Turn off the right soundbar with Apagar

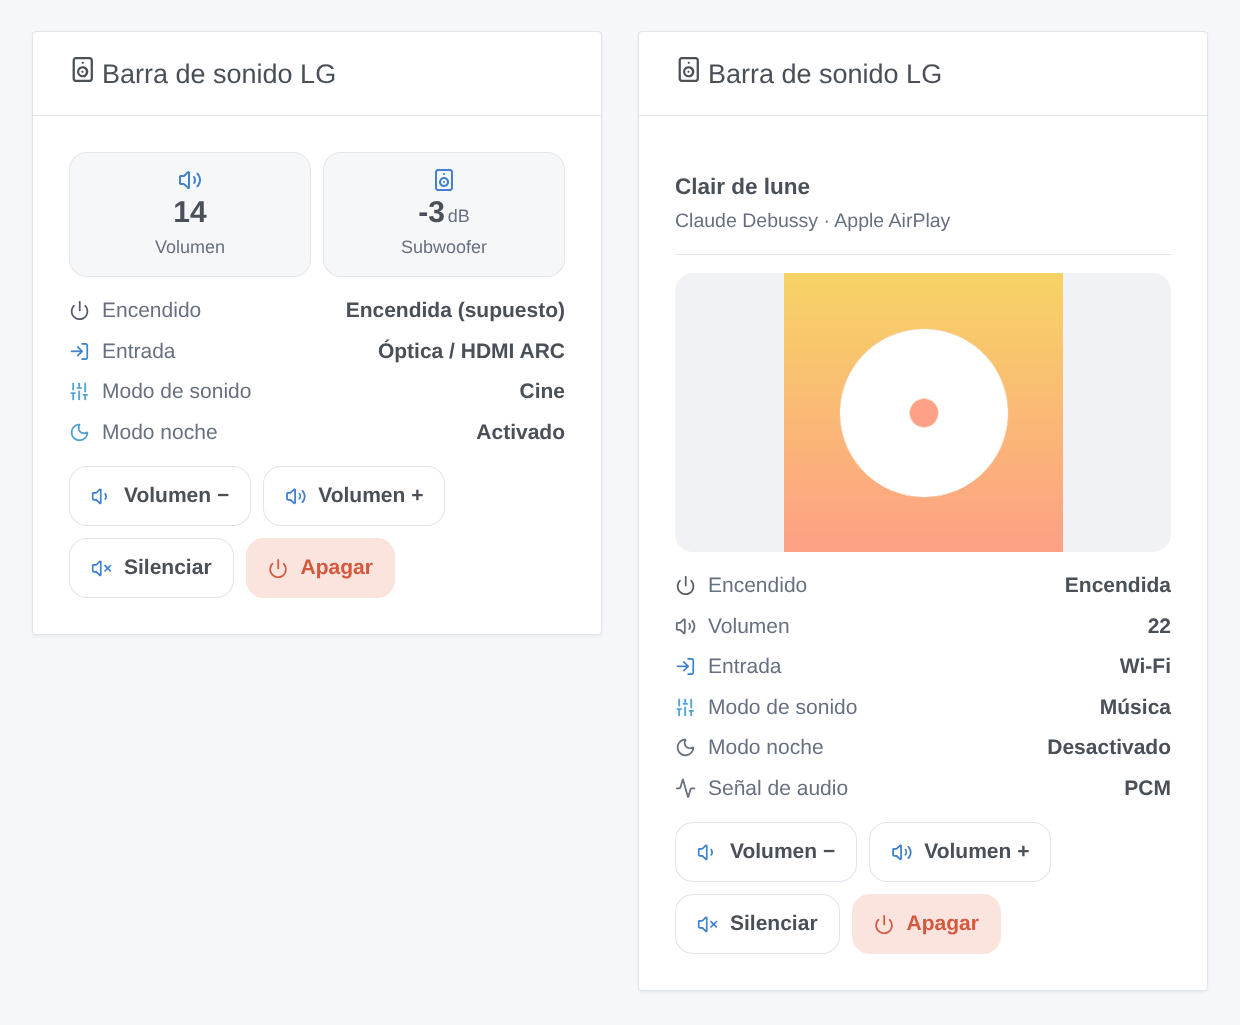click(x=926, y=924)
